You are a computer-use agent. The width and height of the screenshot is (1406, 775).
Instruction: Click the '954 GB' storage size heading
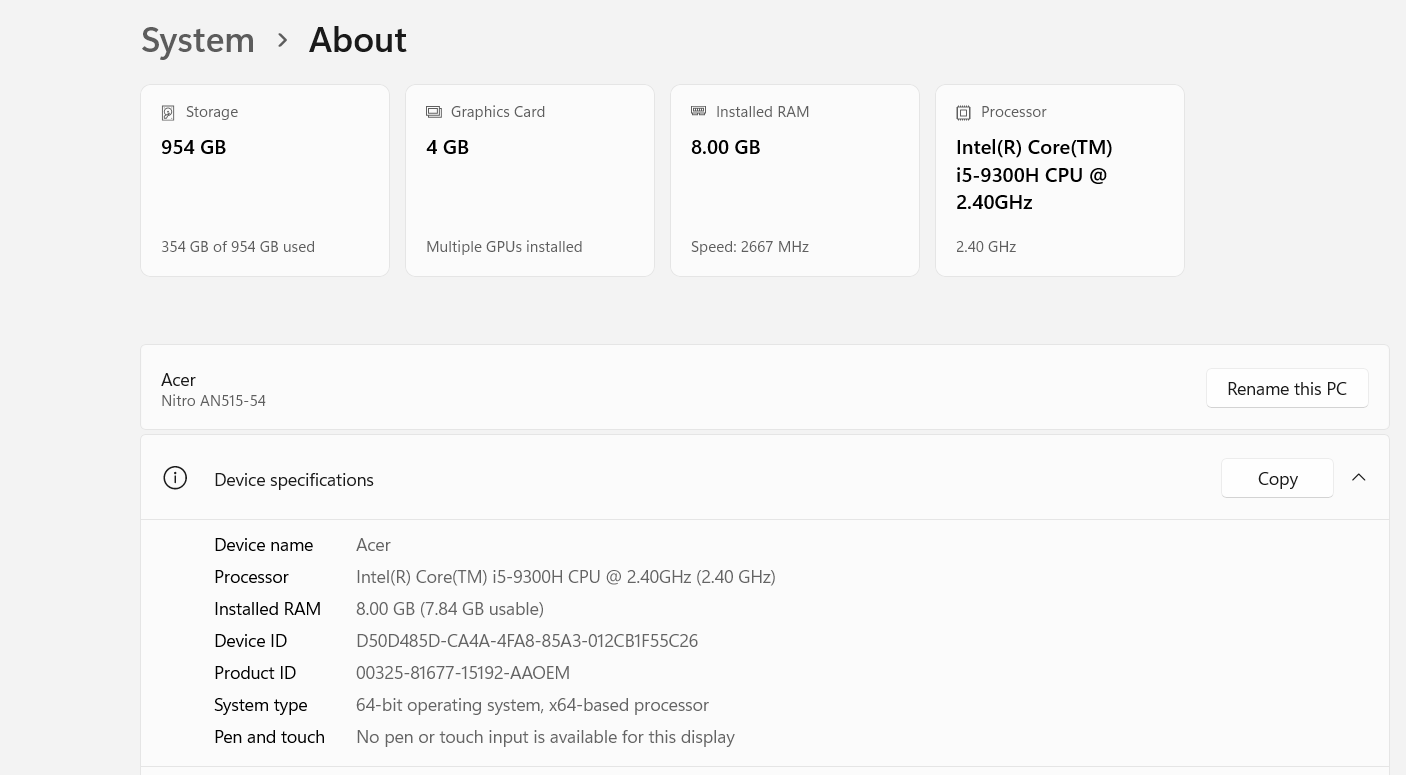tap(193, 147)
